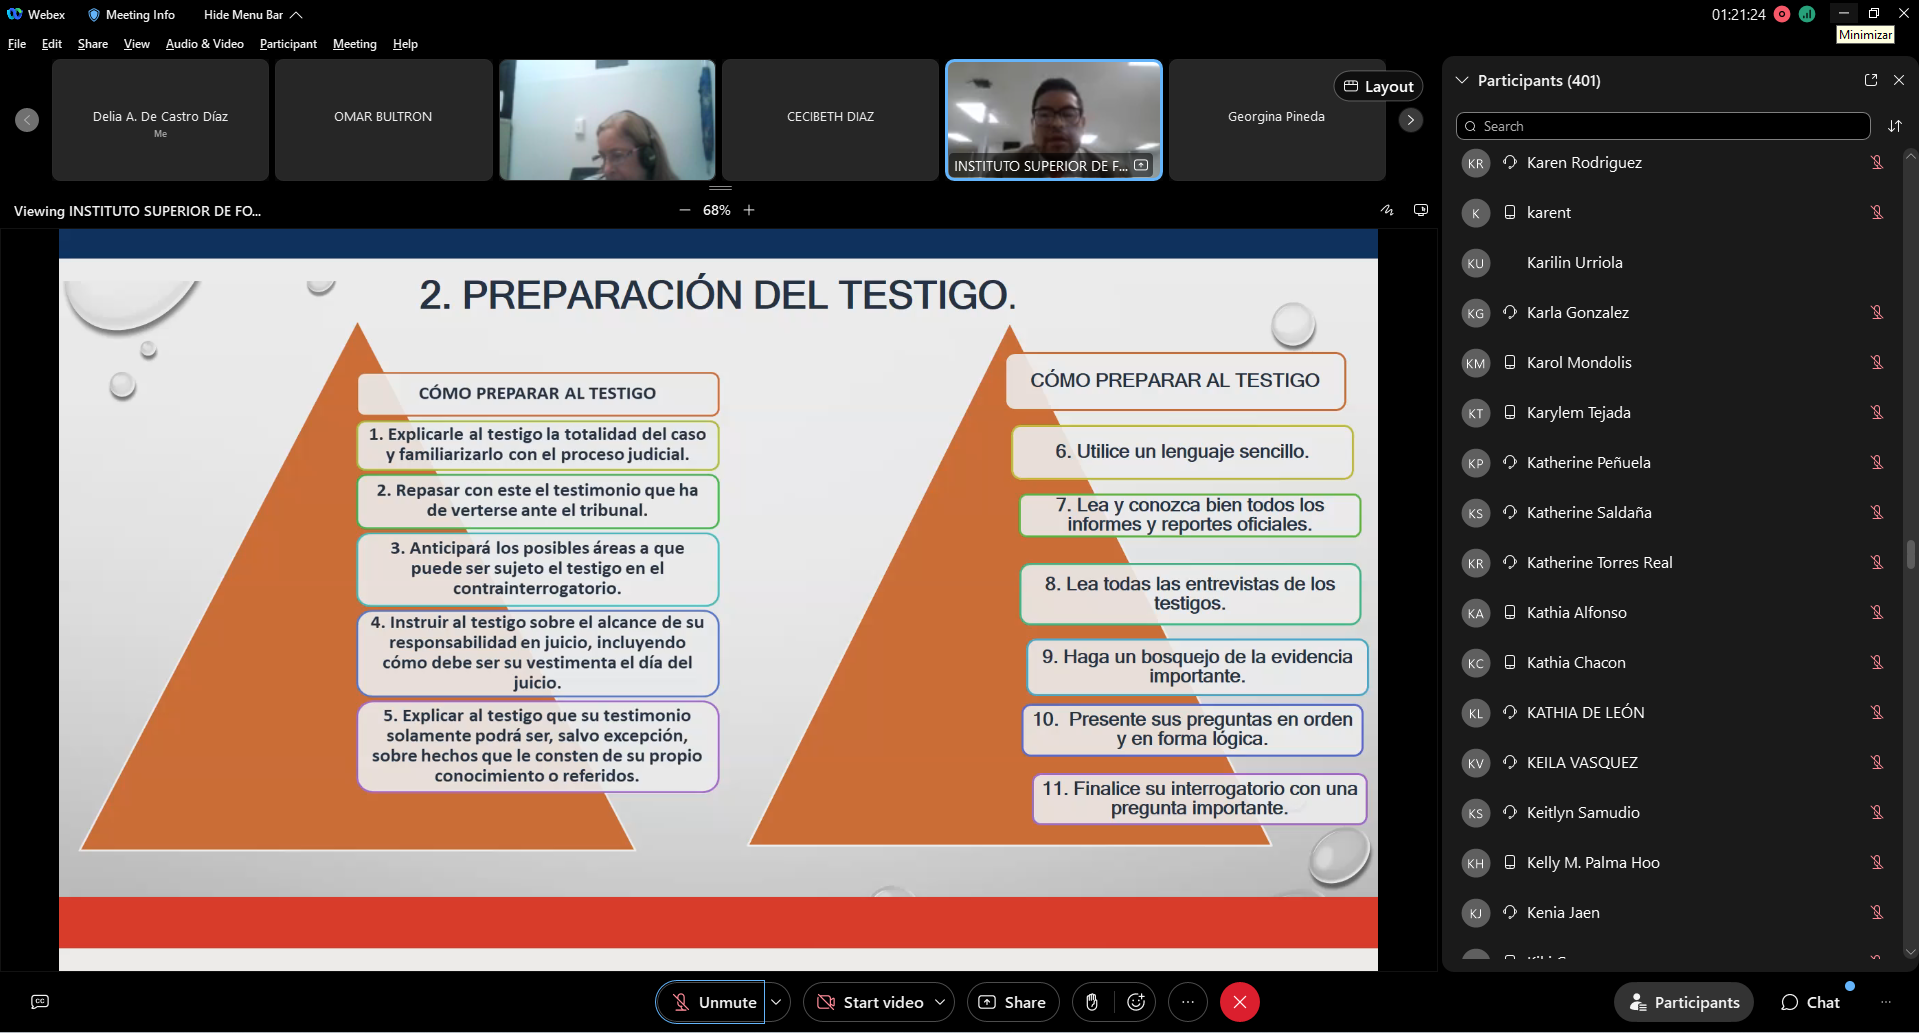Open the reactions emoji menu
Screen dimensions: 1919x1033
point(1136,1002)
